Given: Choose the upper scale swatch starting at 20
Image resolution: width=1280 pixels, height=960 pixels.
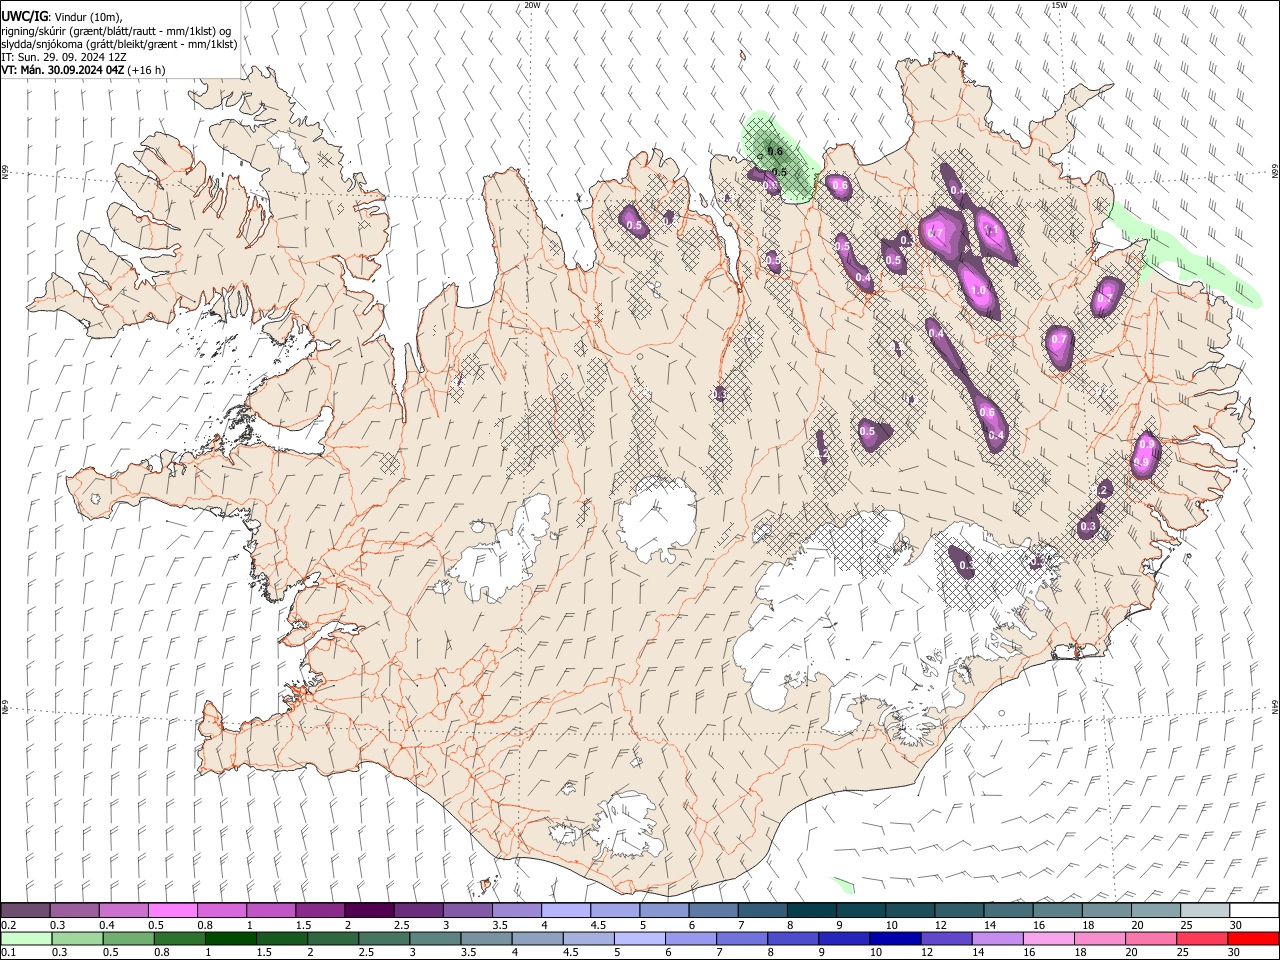Looking at the screenshot, I should 1156,911.
